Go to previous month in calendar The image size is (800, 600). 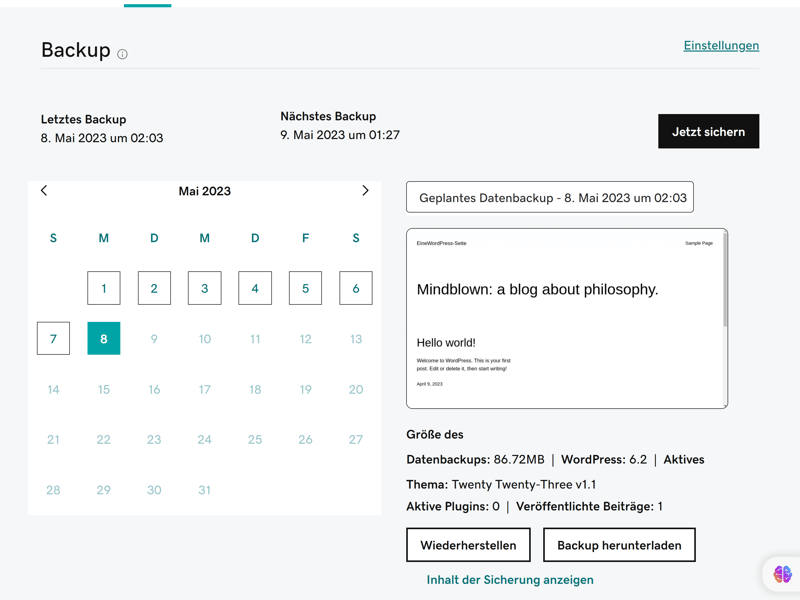click(44, 190)
